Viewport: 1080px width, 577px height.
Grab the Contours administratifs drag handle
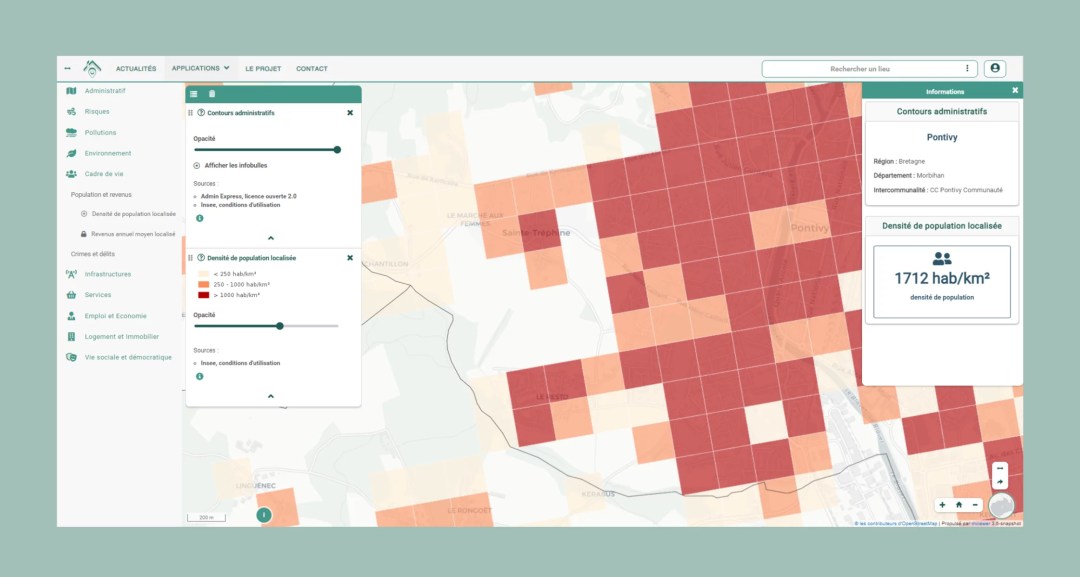point(191,112)
